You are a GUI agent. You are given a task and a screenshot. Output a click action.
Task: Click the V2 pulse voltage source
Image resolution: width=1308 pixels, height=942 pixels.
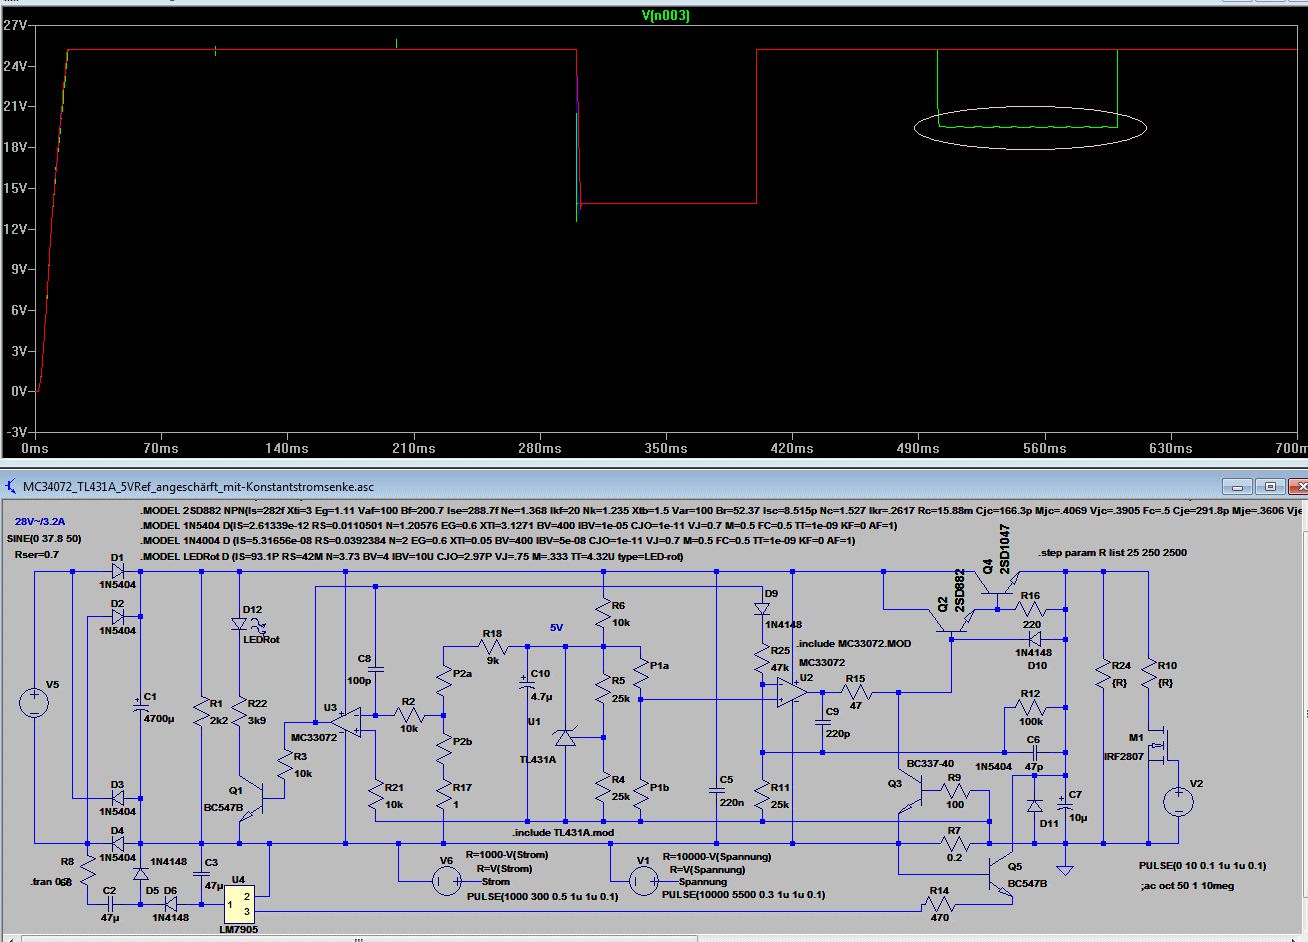pos(1177,801)
